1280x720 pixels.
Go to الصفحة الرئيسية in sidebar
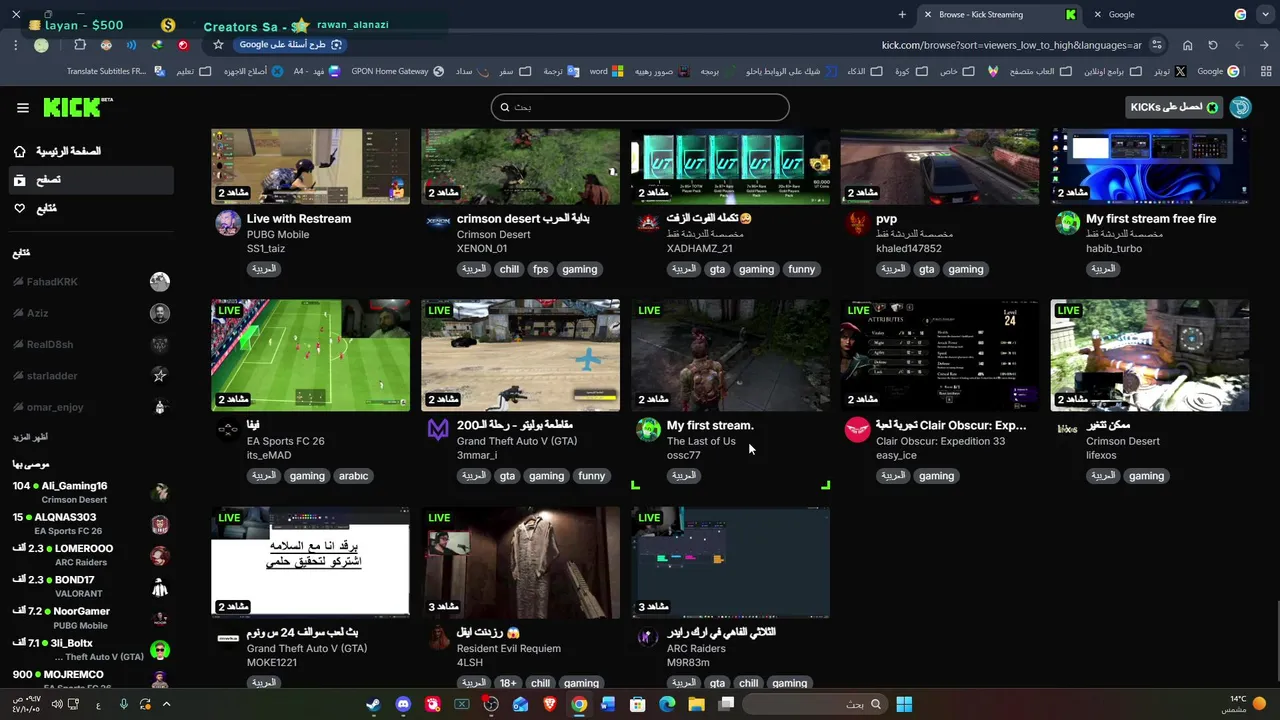[92, 151]
